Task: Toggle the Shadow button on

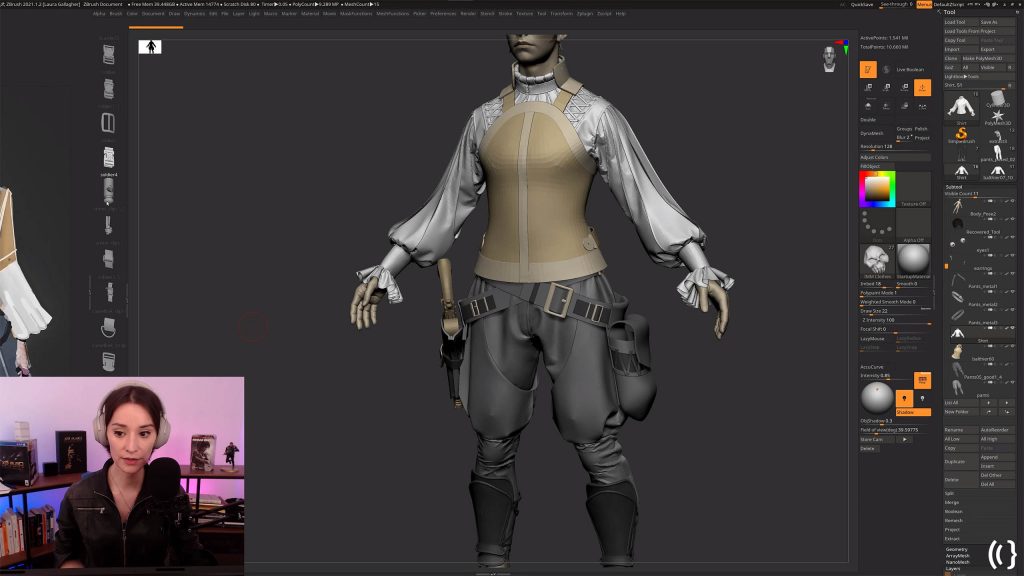Action: [x=913, y=412]
